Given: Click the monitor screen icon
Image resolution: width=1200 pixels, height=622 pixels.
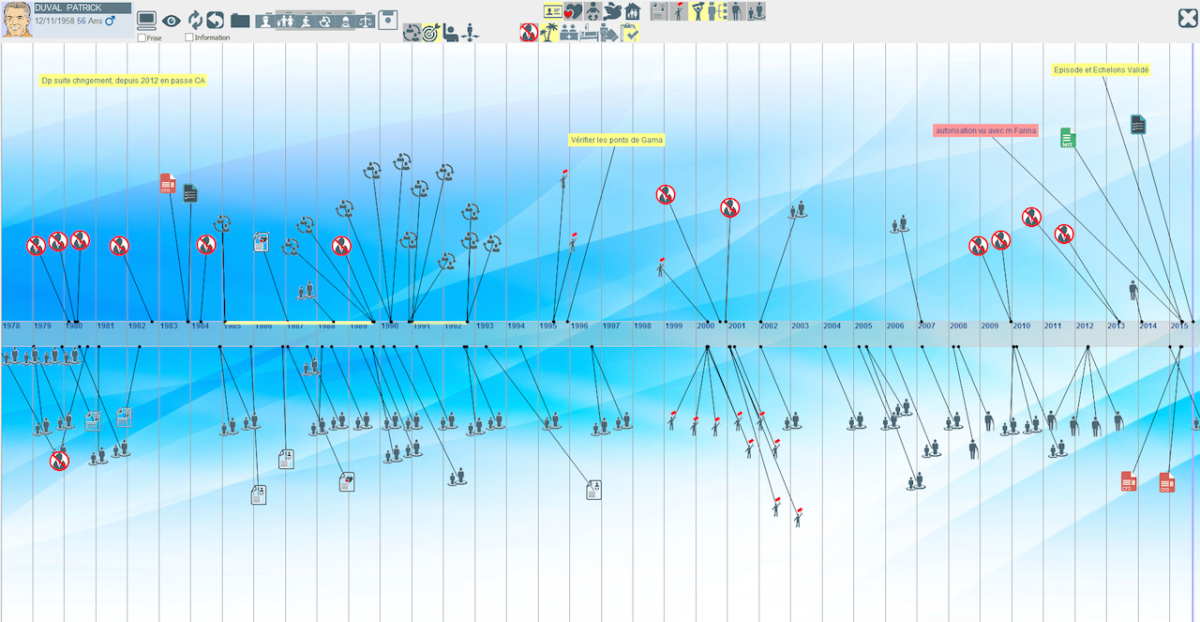Looking at the screenshot, I should (x=146, y=20).
